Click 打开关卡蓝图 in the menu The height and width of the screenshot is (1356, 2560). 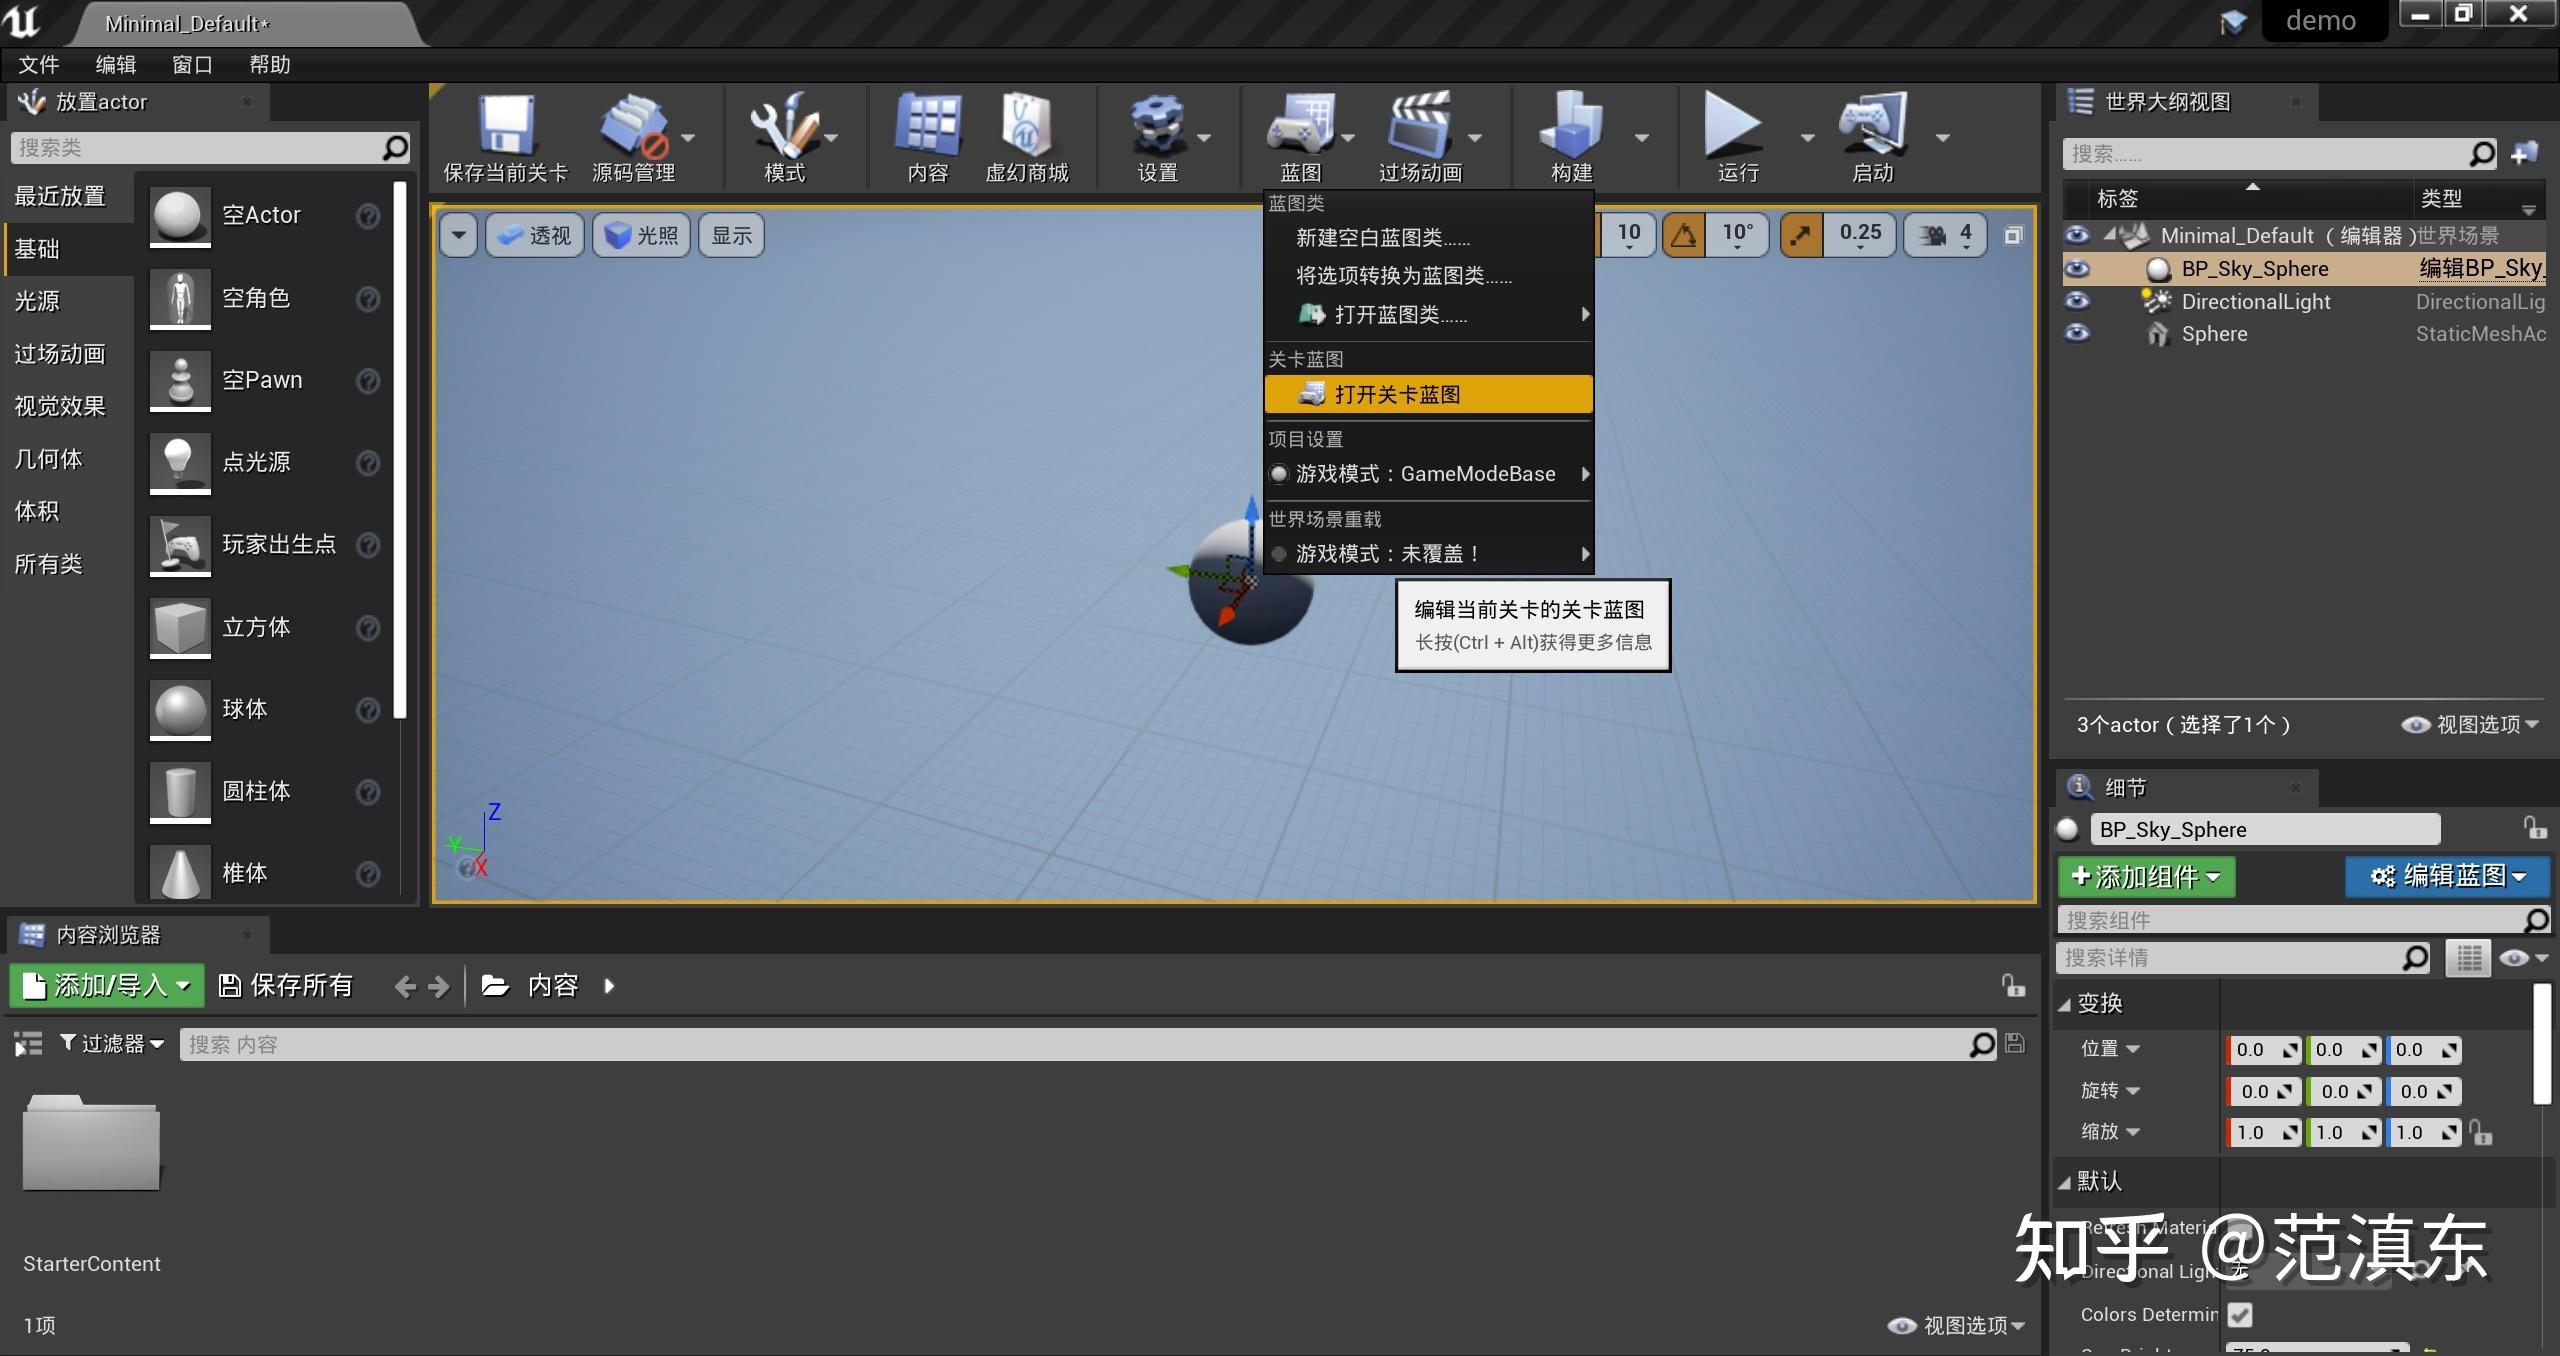click(1398, 393)
